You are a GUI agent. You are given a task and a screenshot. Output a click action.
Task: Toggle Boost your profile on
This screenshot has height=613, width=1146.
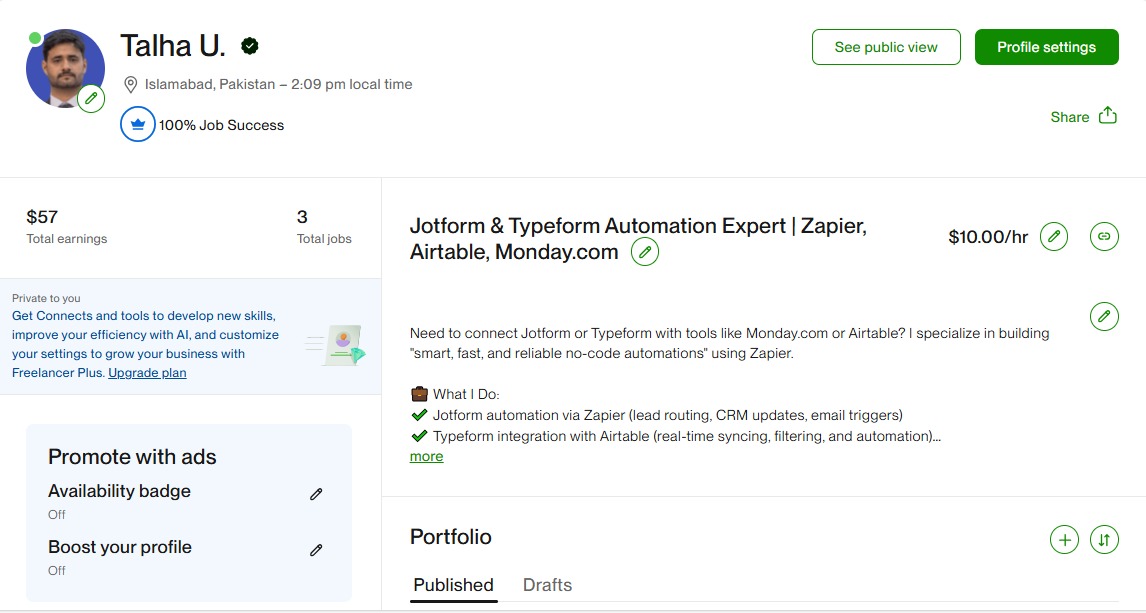pyautogui.click(x=120, y=547)
